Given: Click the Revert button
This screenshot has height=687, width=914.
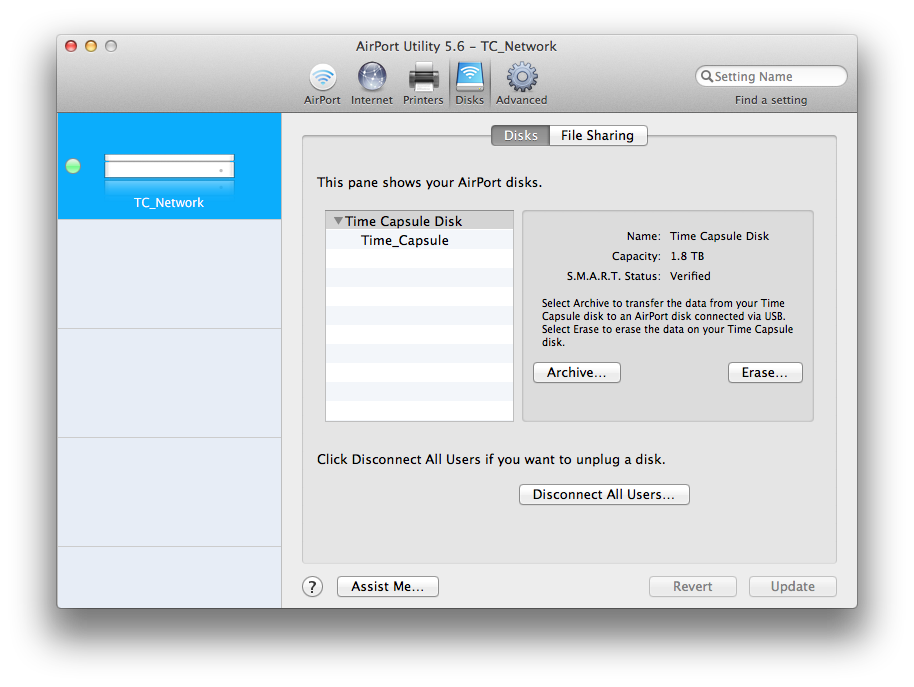Looking at the screenshot, I should click(692, 586).
